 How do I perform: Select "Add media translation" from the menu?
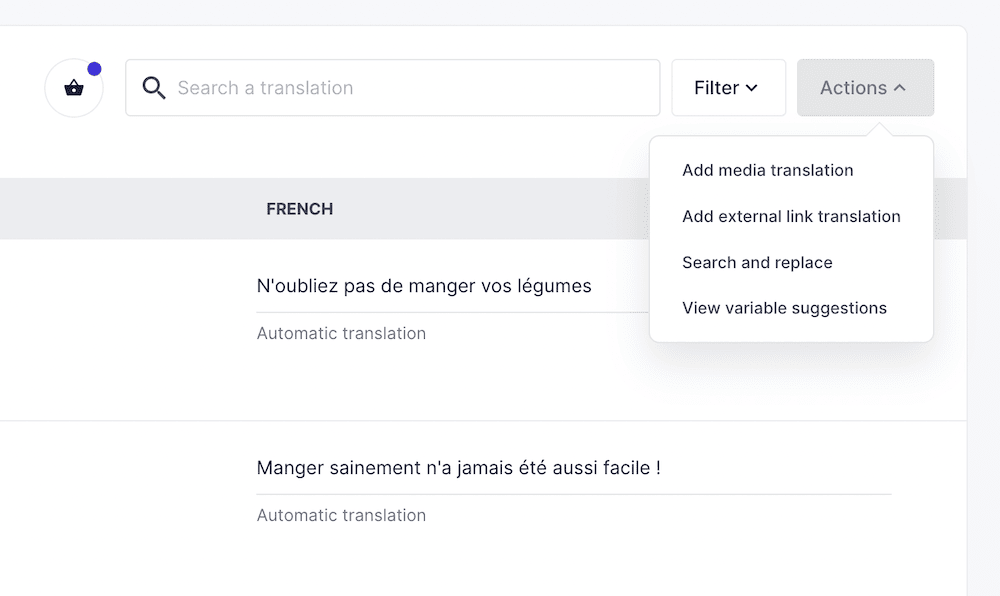pos(768,170)
